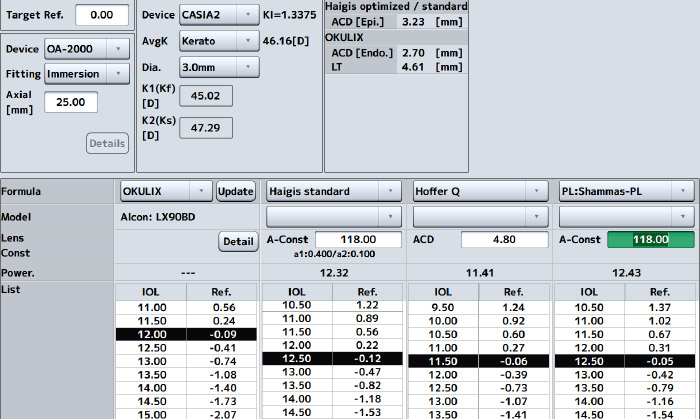Open the model dropdown under Haigis standard

pyautogui.click(x=333, y=217)
